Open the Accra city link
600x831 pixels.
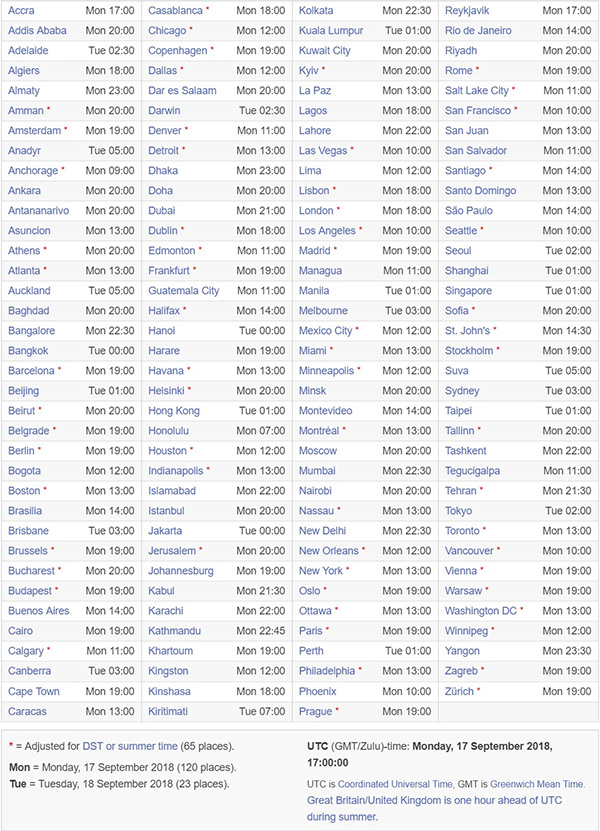click(21, 11)
